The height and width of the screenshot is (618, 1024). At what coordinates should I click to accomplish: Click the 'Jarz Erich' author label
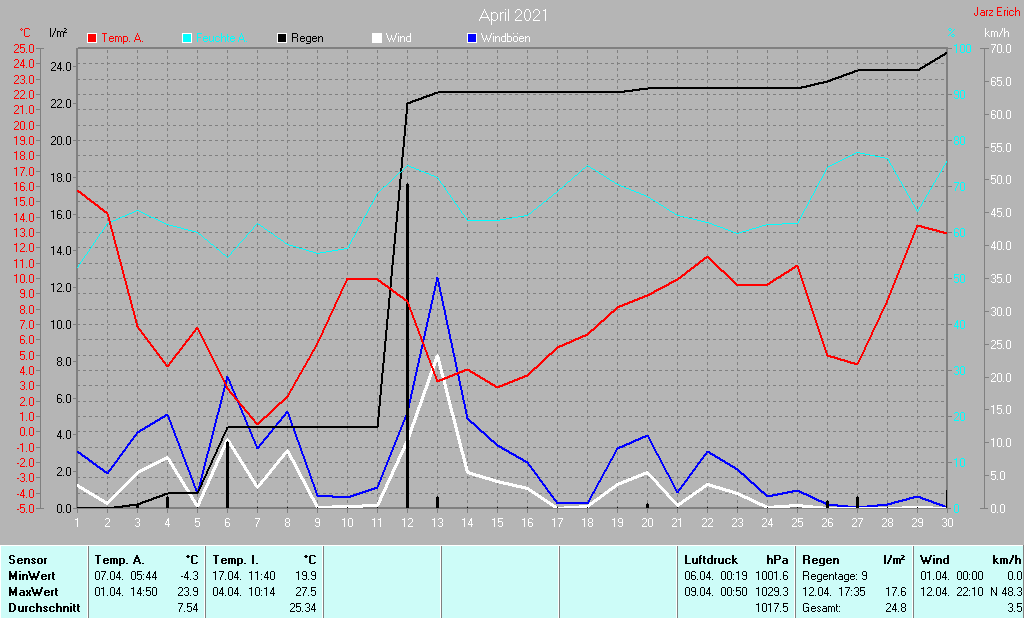(x=997, y=12)
